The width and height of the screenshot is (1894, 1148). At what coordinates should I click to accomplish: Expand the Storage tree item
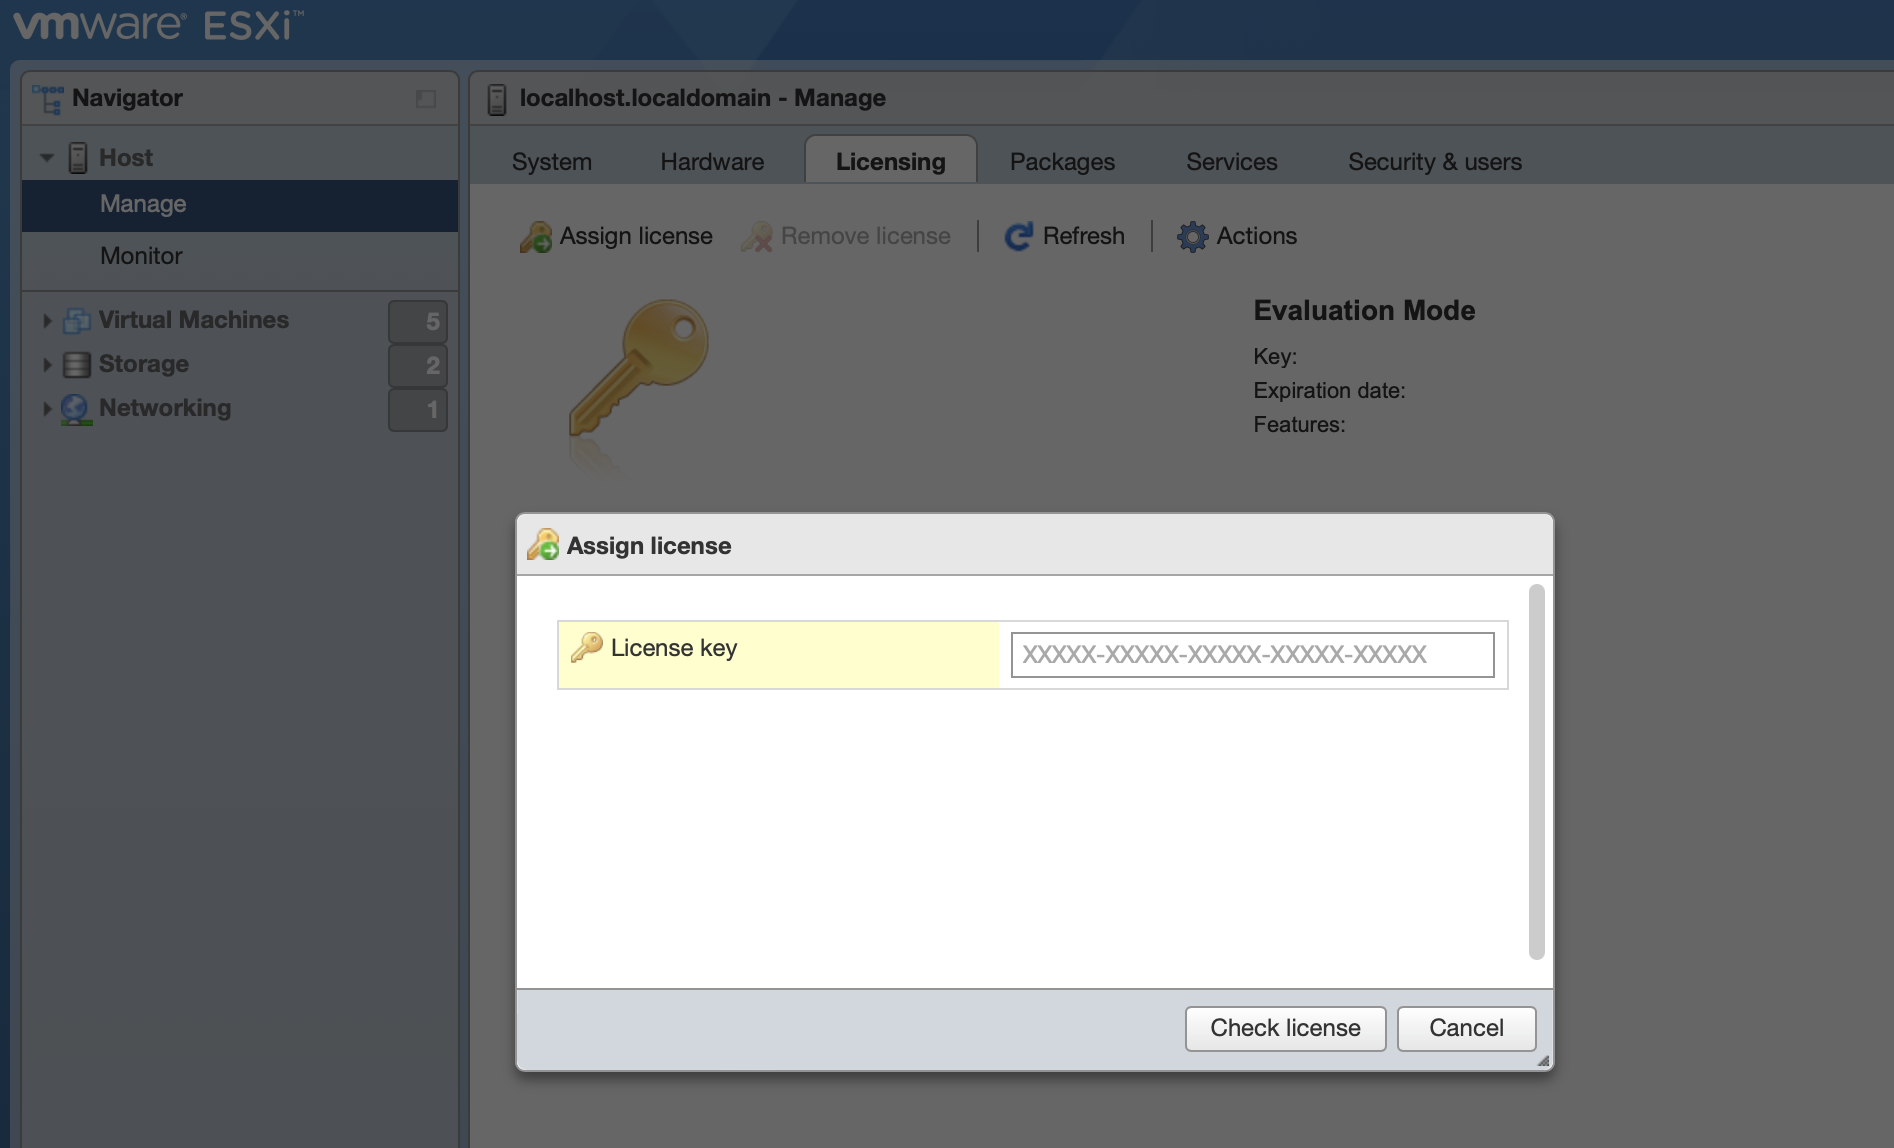(x=46, y=364)
